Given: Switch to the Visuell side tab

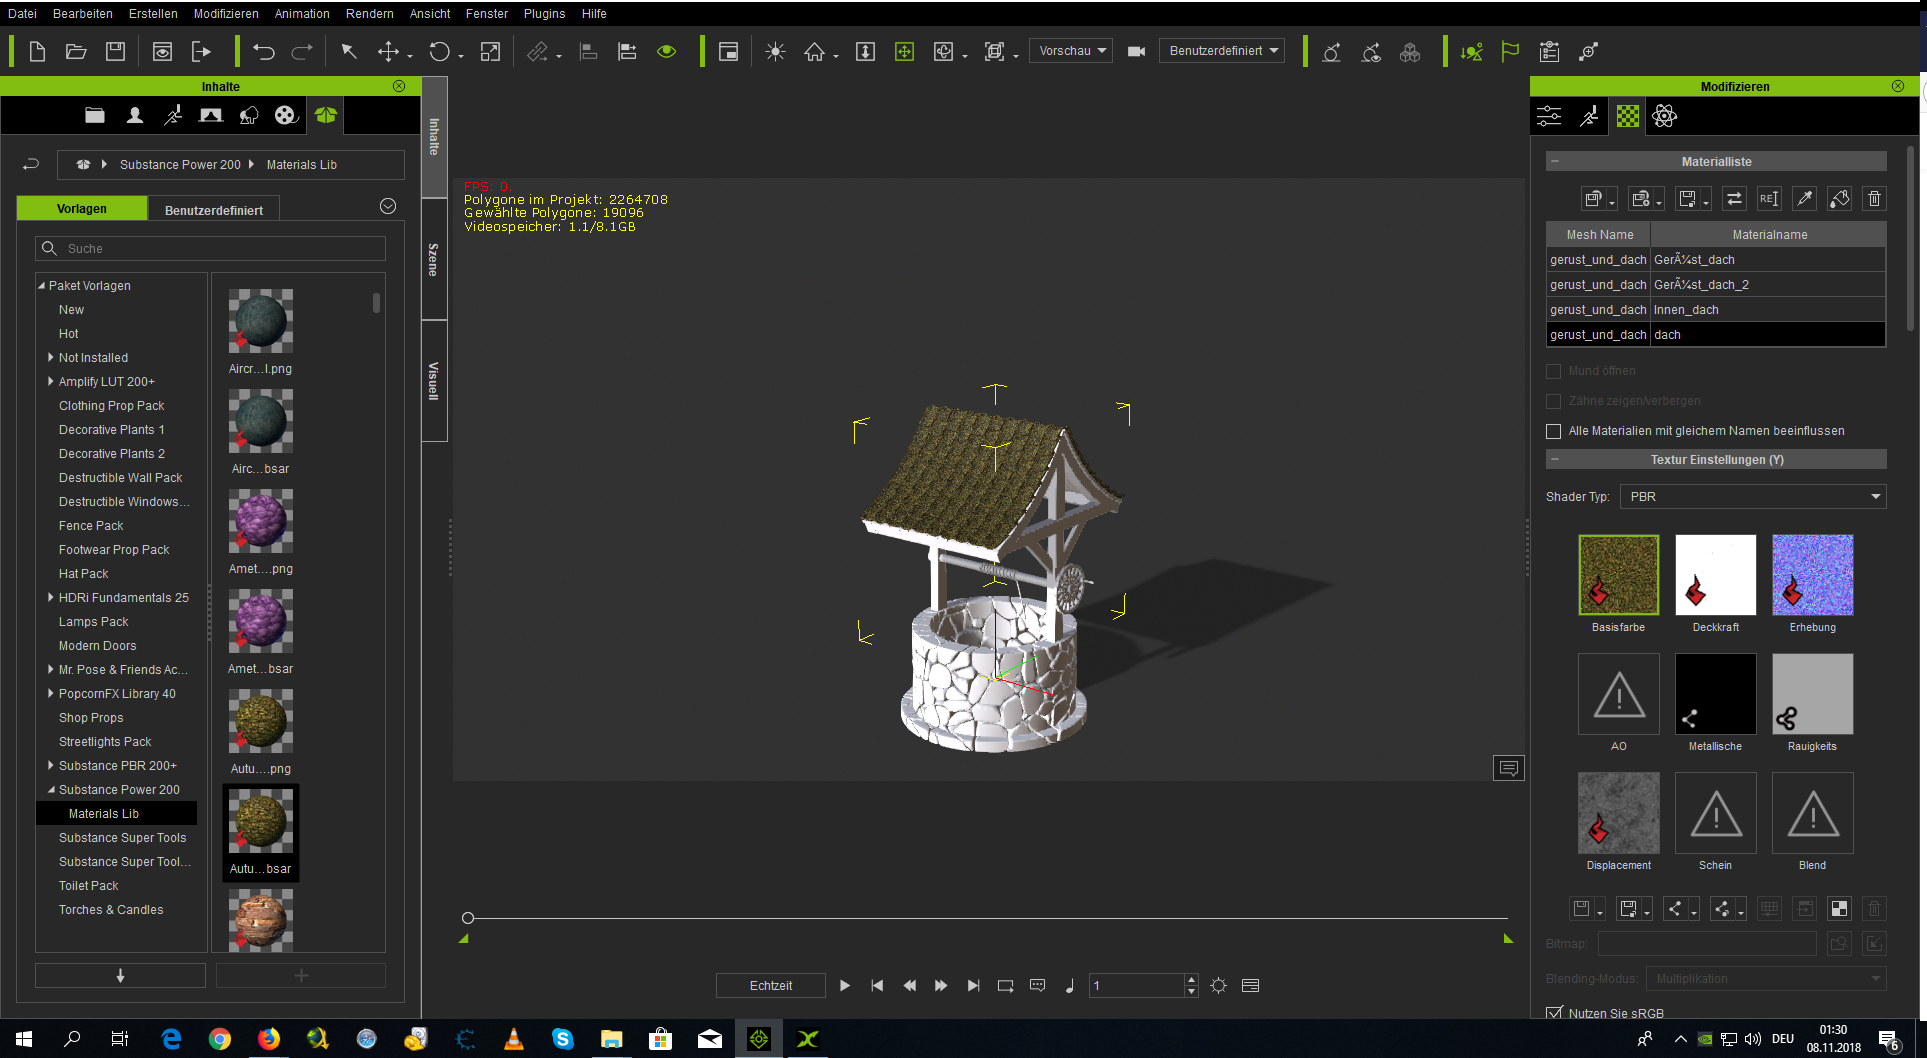Looking at the screenshot, I should point(434,380).
